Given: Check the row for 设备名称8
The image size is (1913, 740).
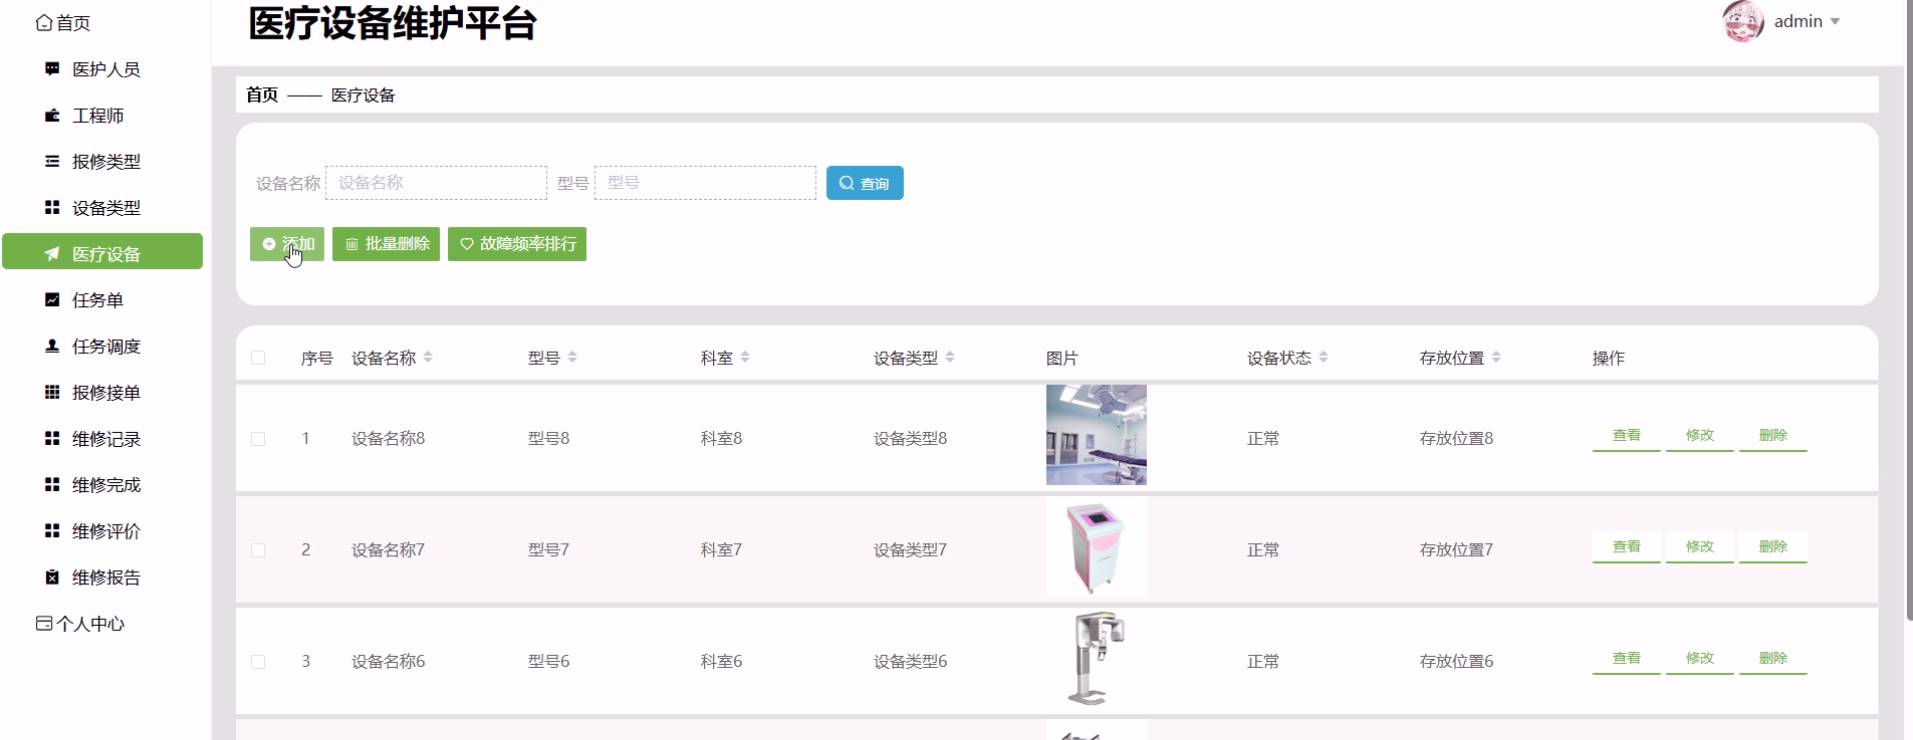Looking at the screenshot, I should tap(258, 439).
